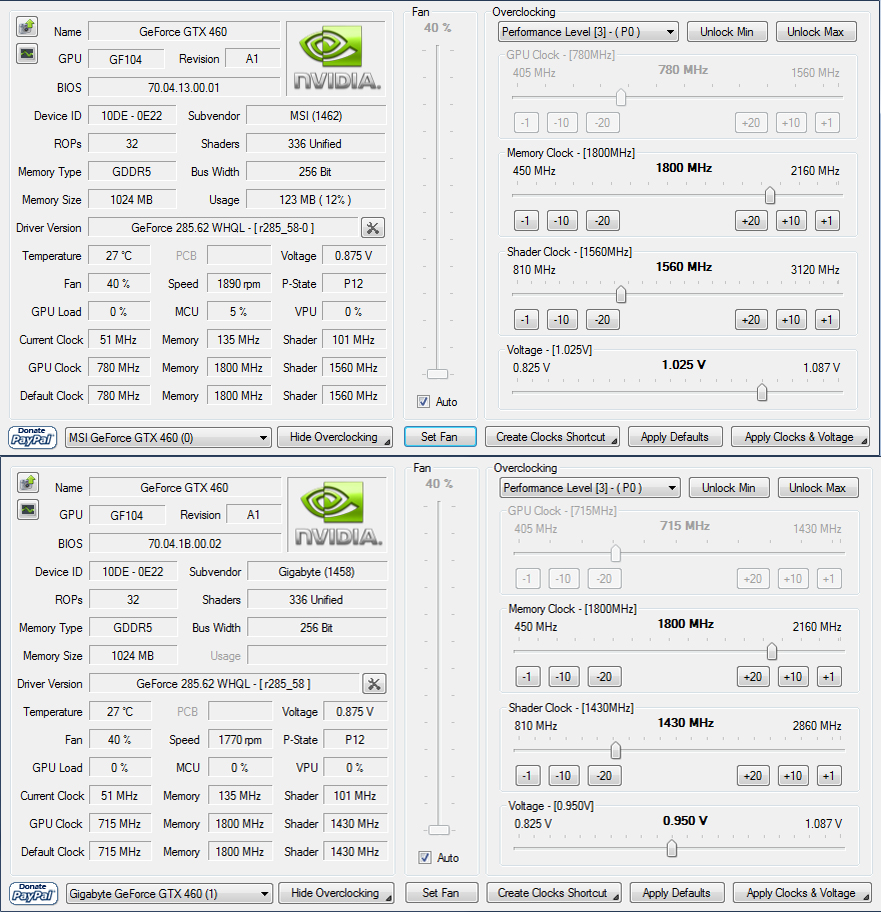
Task: Click driver tools wrench icon in Gigabyte panel
Action: (x=374, y=684)
